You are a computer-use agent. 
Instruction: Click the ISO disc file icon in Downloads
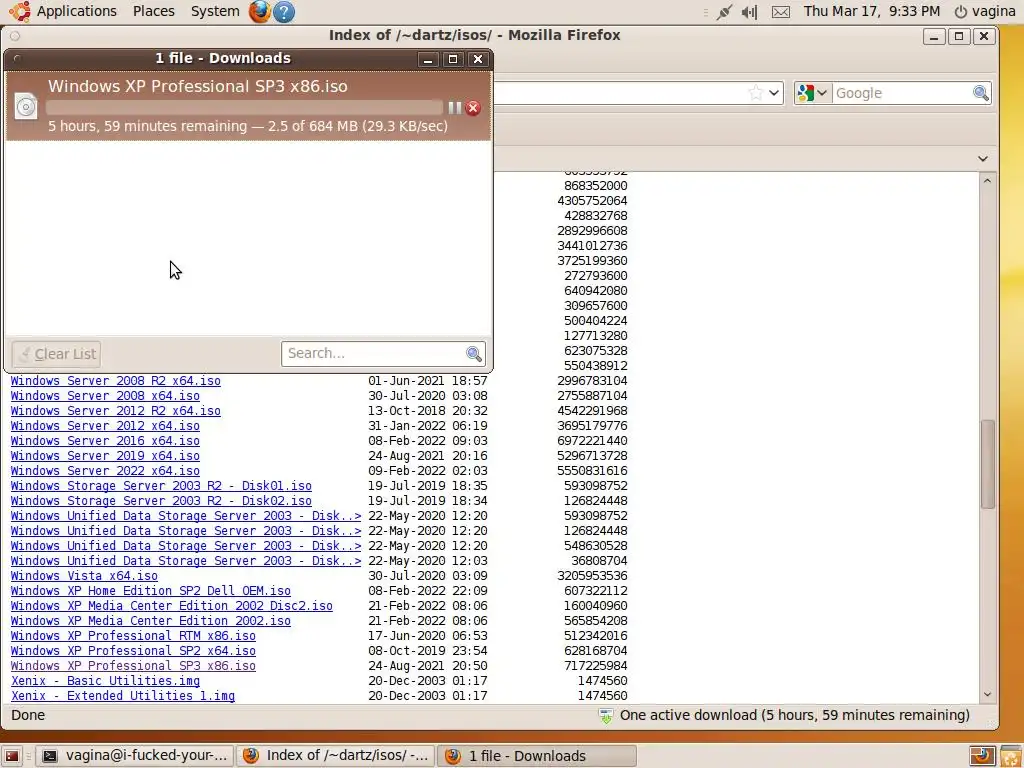[x=26, y=106]
